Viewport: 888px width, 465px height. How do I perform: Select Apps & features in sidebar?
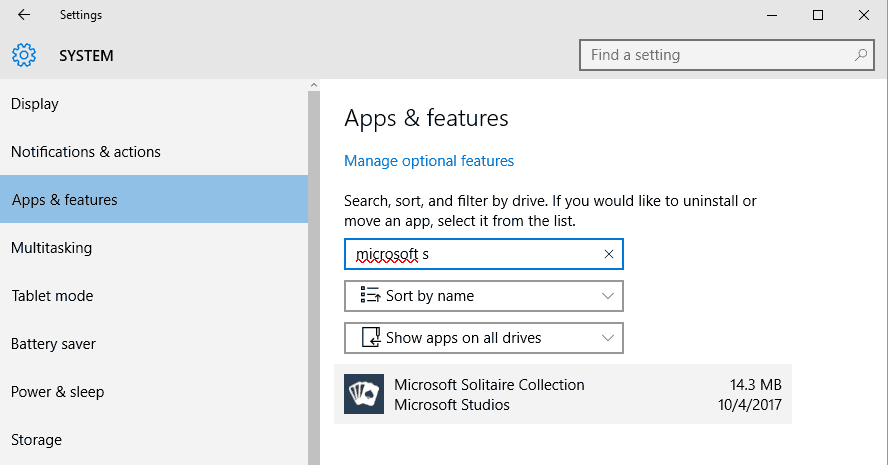[154, 199]
